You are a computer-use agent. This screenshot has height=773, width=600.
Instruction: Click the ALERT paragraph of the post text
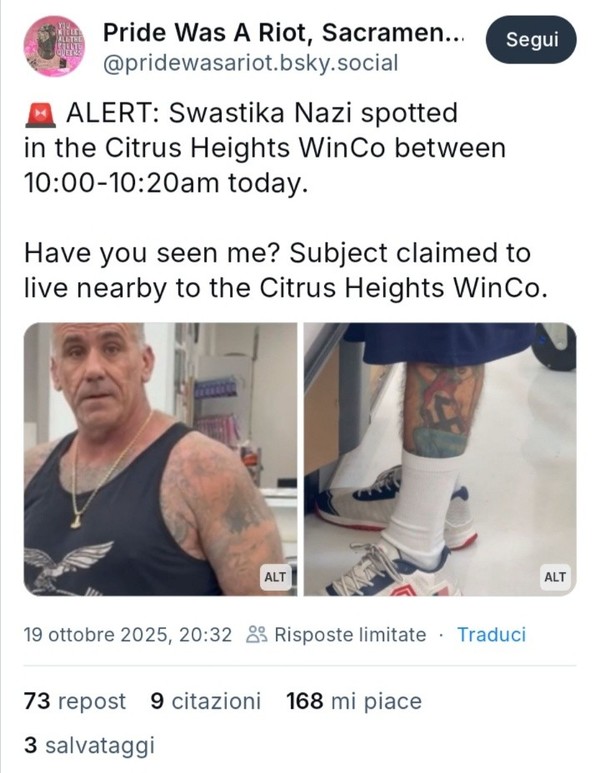[x=265, y=148]
